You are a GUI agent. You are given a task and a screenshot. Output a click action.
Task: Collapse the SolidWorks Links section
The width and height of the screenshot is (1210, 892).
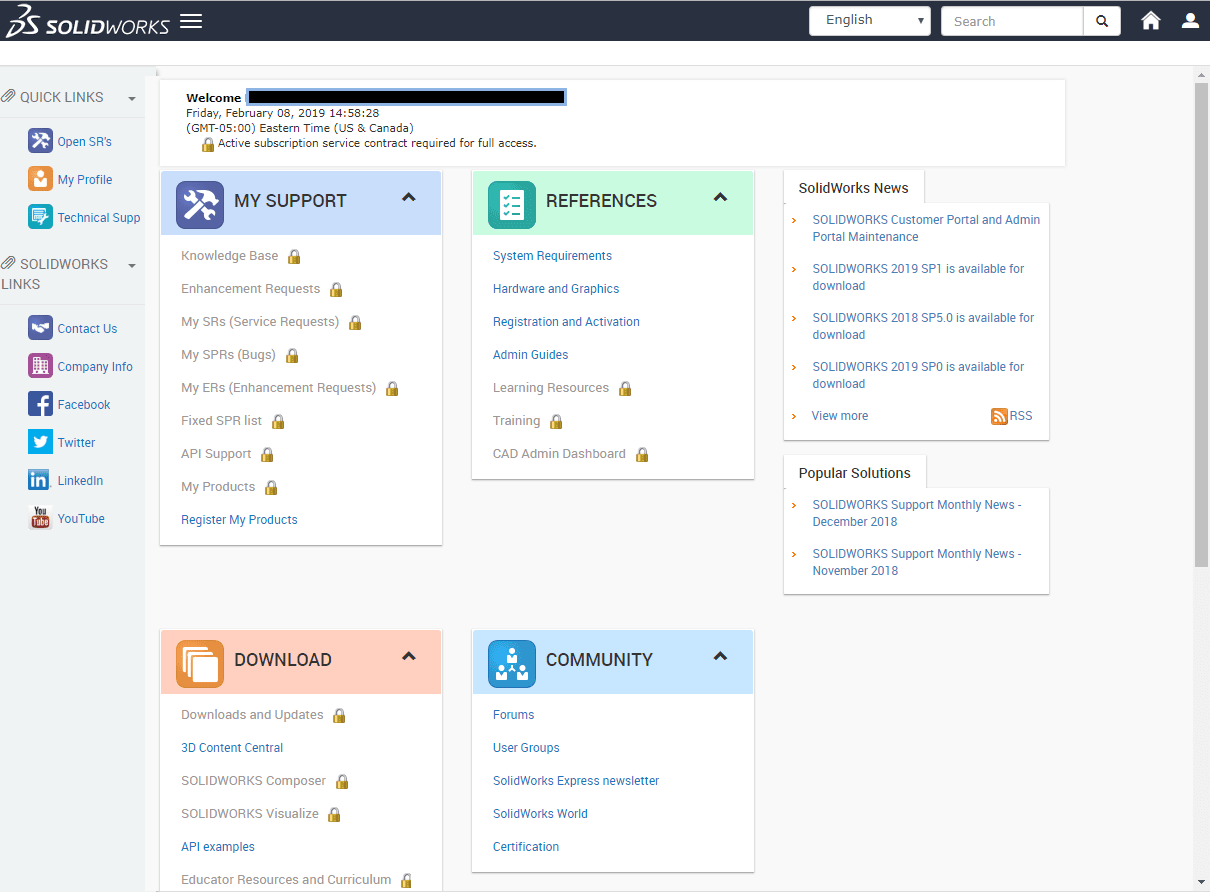click(132, 265)
